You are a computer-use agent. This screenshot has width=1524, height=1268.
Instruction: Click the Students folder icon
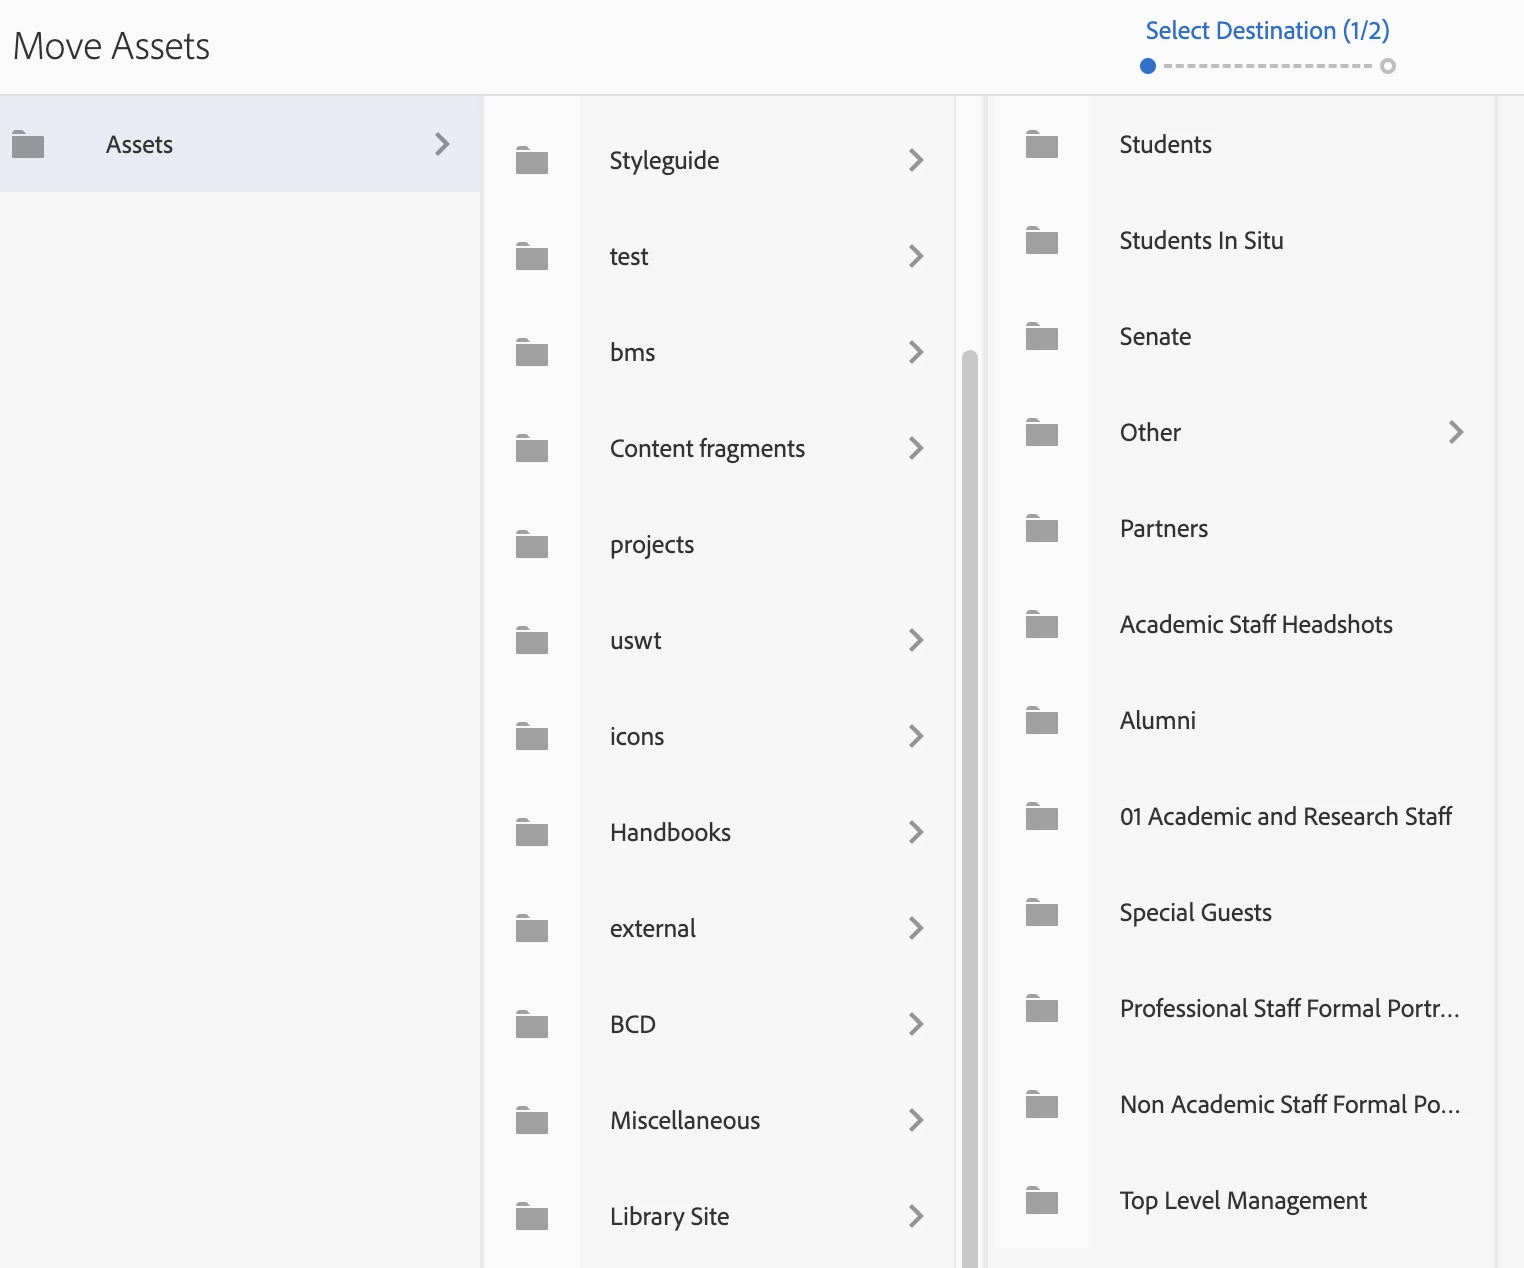coord(1042,145)
